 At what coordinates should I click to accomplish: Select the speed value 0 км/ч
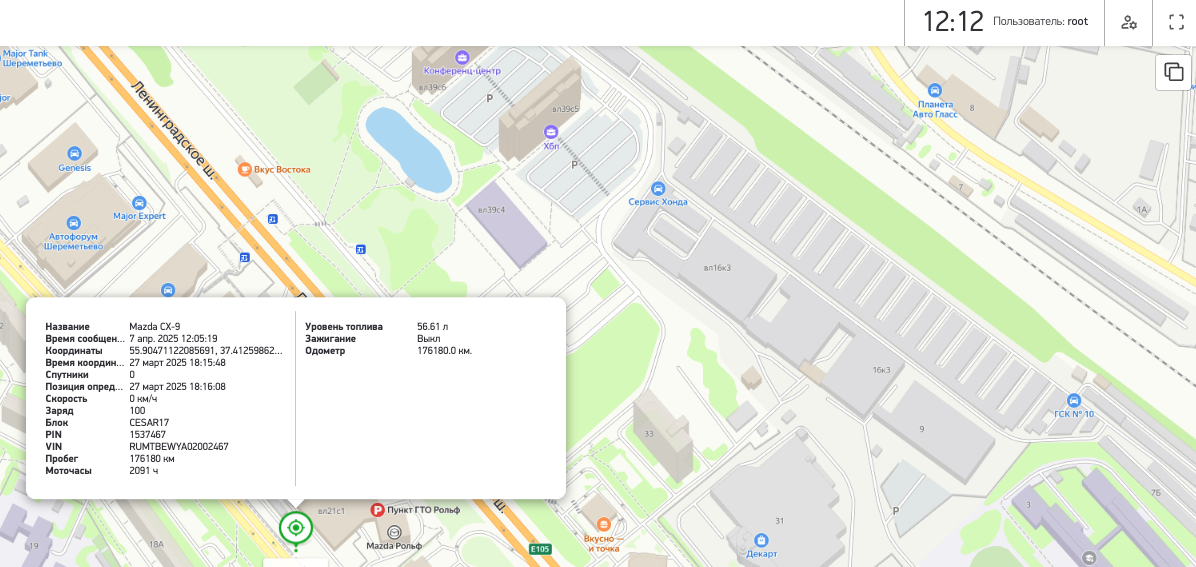[143, 398]
